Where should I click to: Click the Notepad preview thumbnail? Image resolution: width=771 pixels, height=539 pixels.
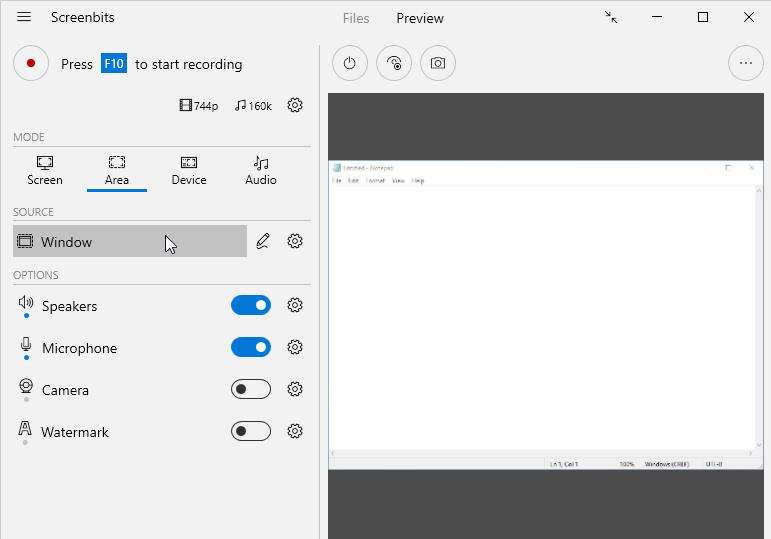(x=546, y=315)
